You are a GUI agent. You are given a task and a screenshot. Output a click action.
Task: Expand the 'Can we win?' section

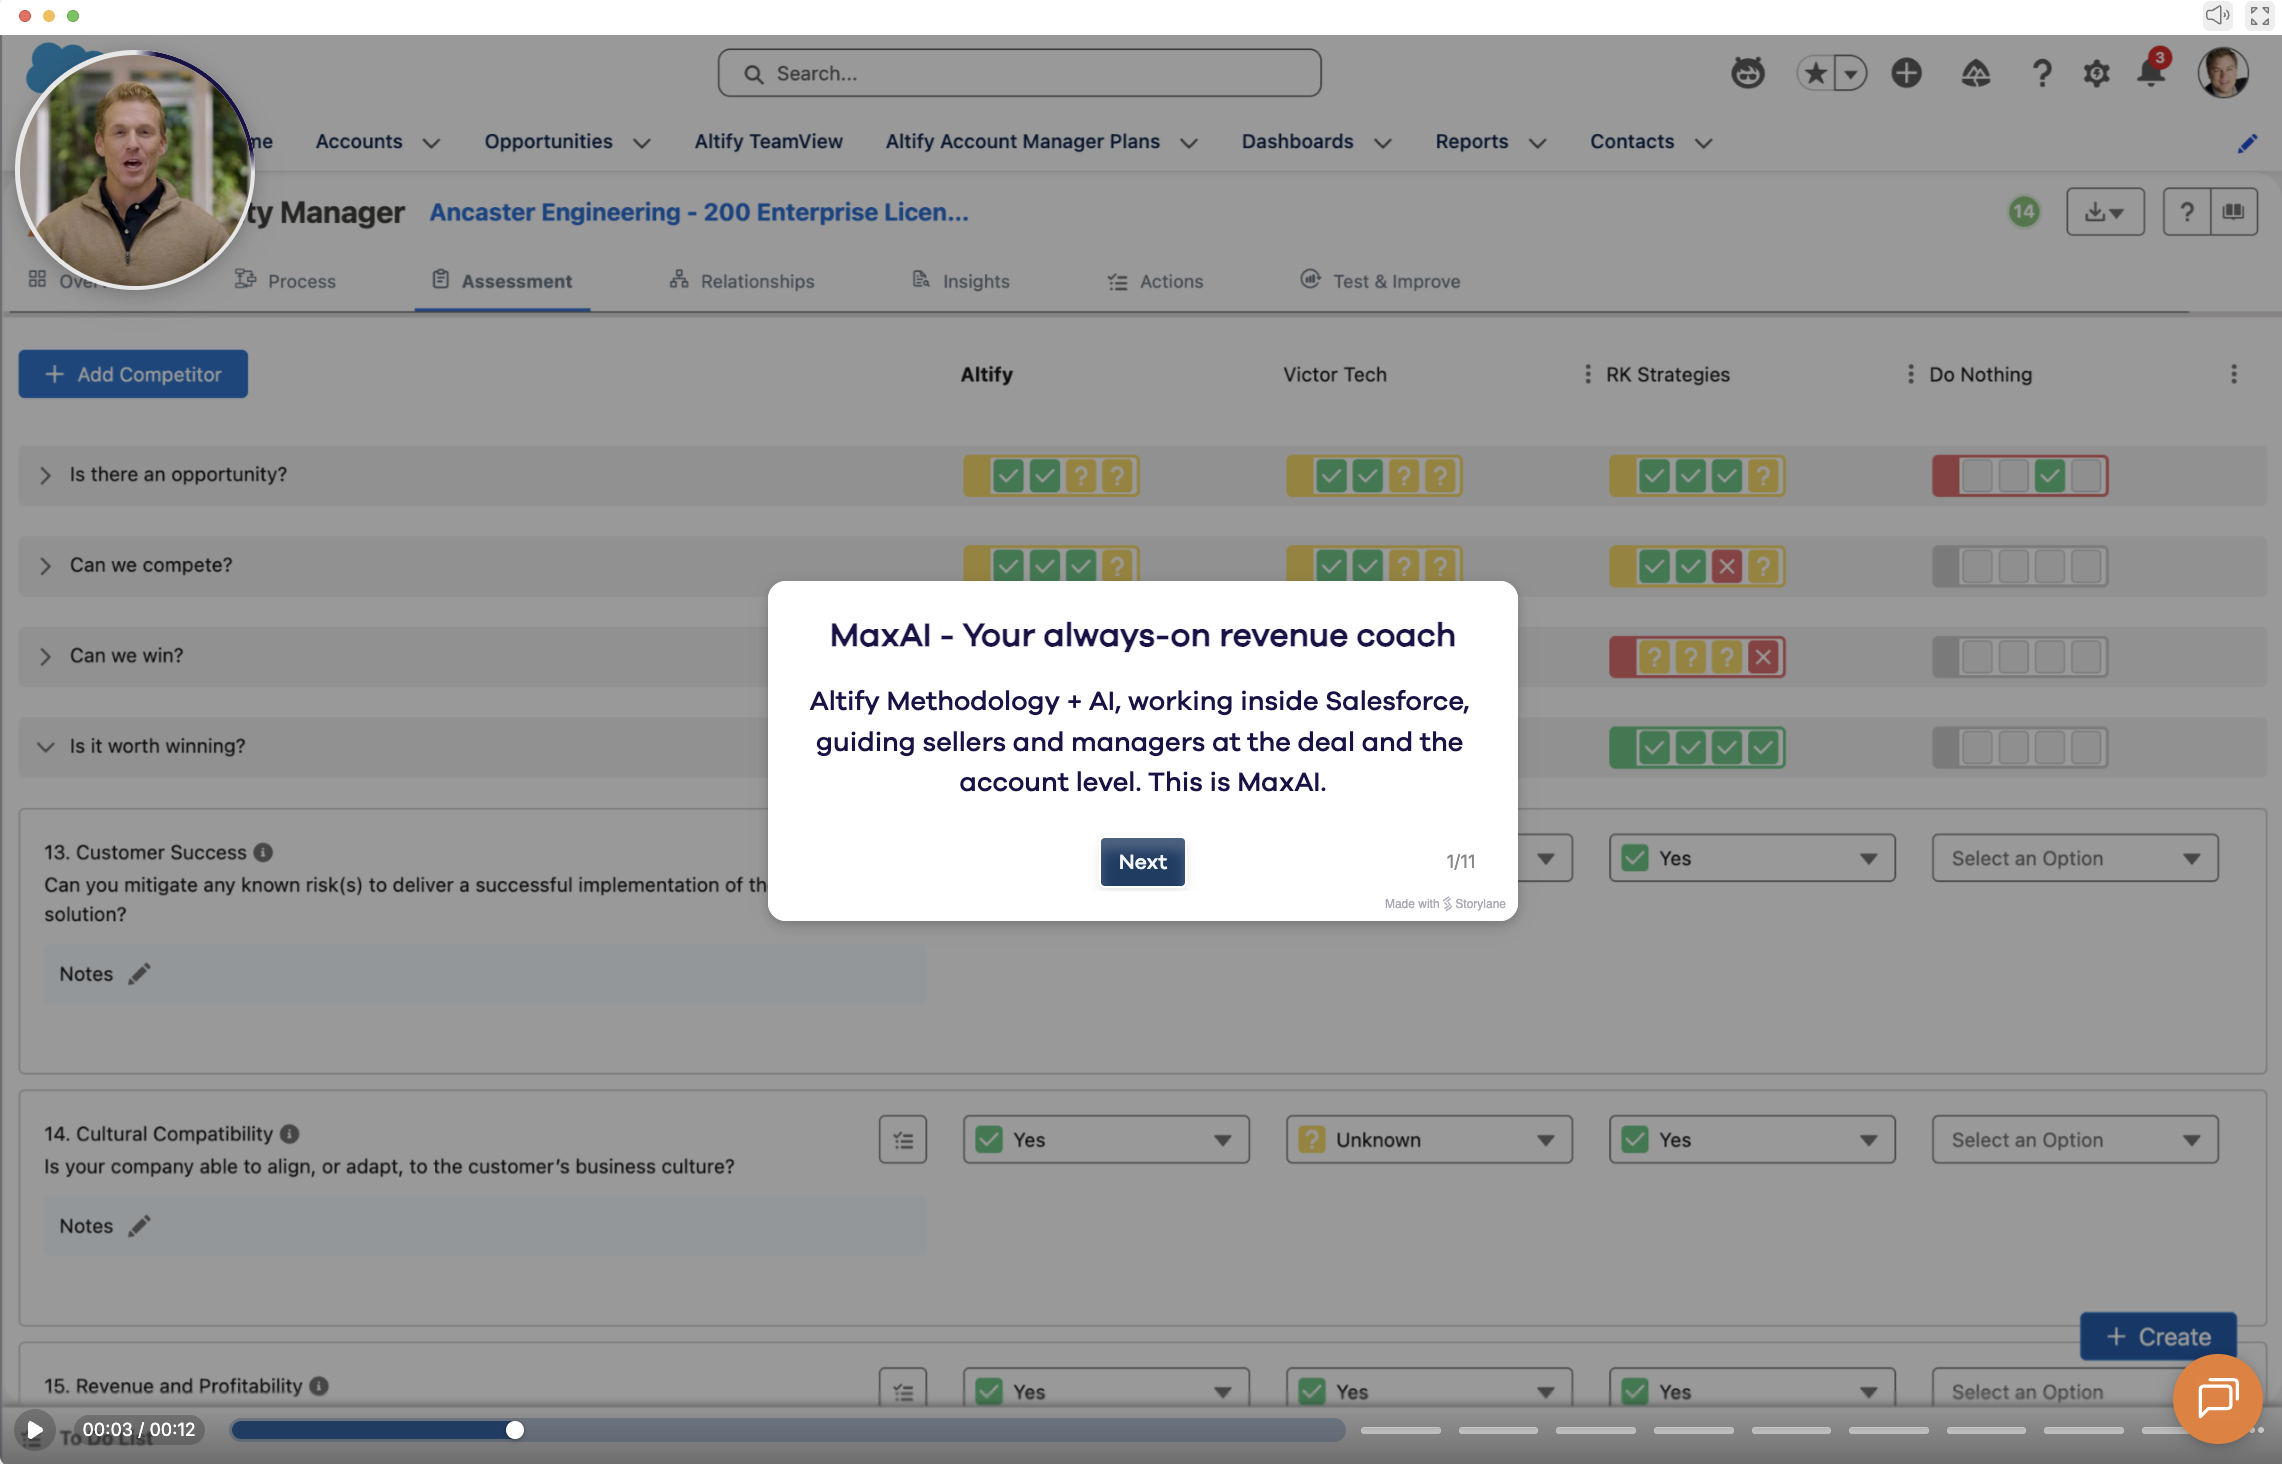tap(45, 656)
